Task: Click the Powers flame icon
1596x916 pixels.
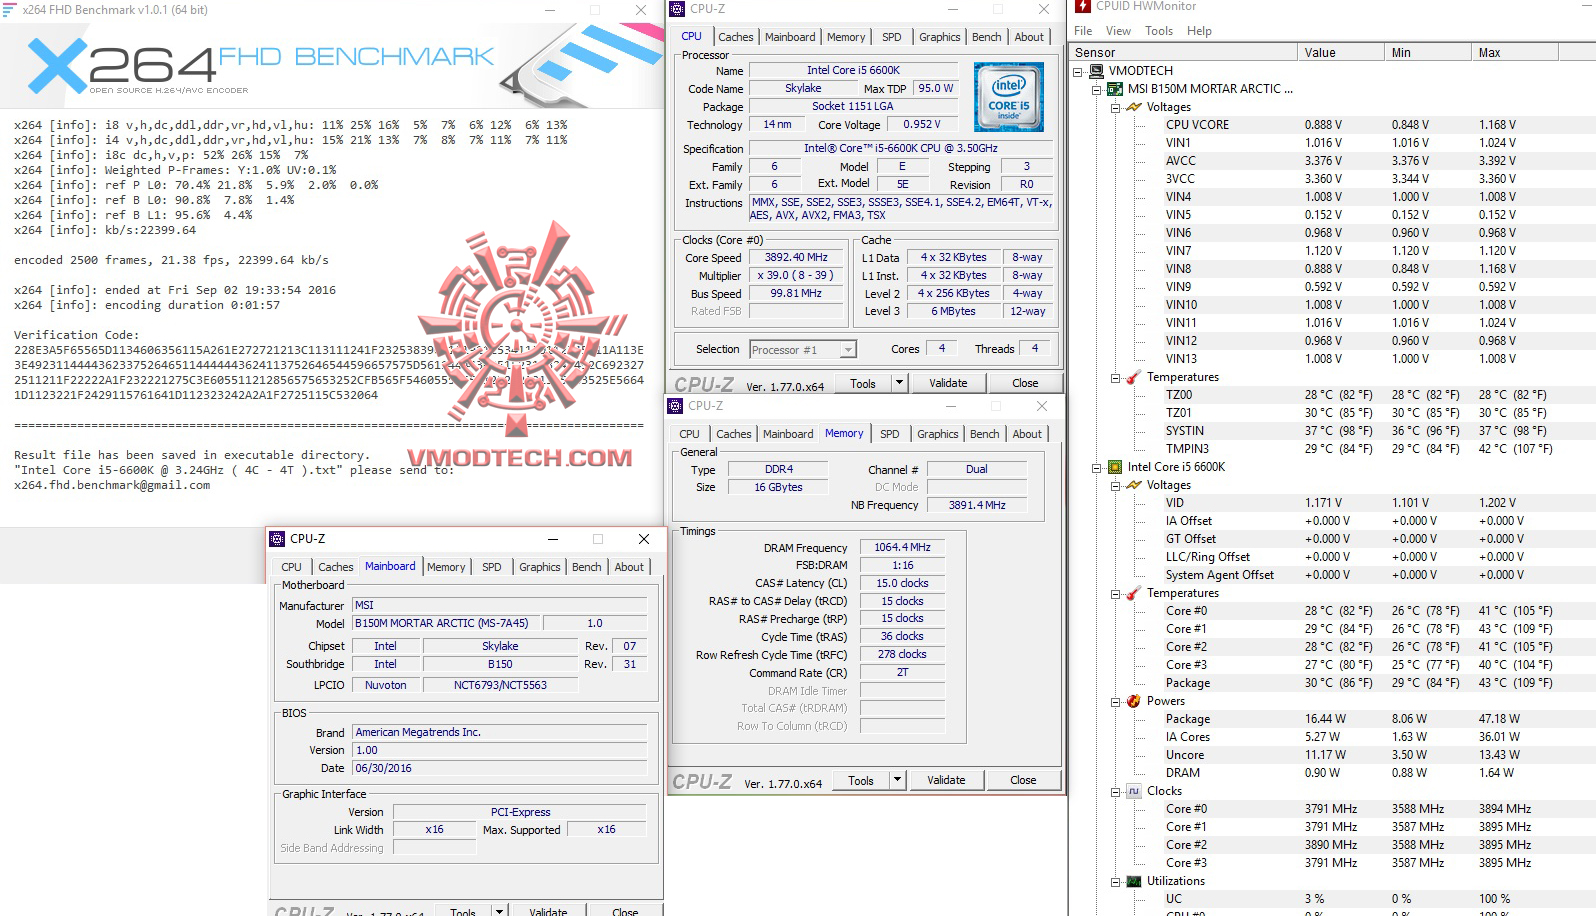Action: click(x=1134, y=701)
